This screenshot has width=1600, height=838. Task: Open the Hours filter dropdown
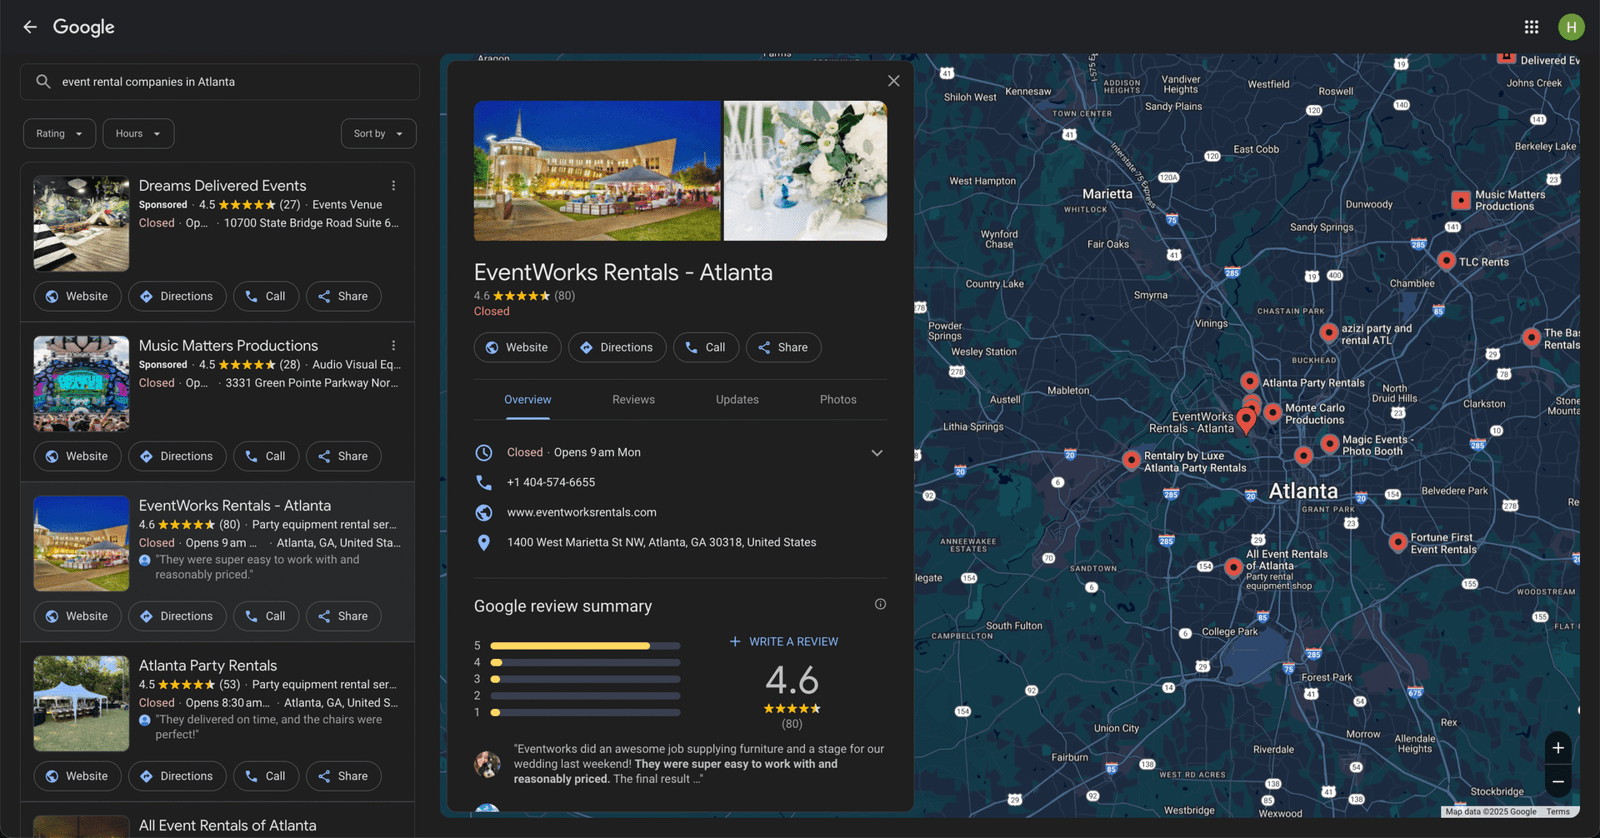coord(138,134)
